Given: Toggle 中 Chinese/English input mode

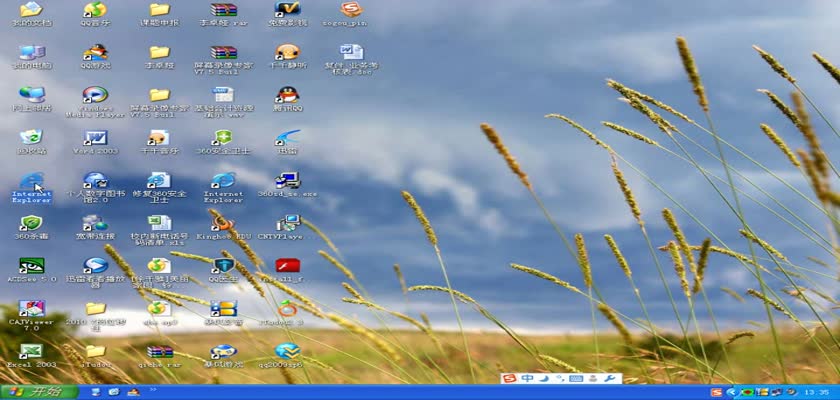Looking at the screenshot, I should coord(528,379).
